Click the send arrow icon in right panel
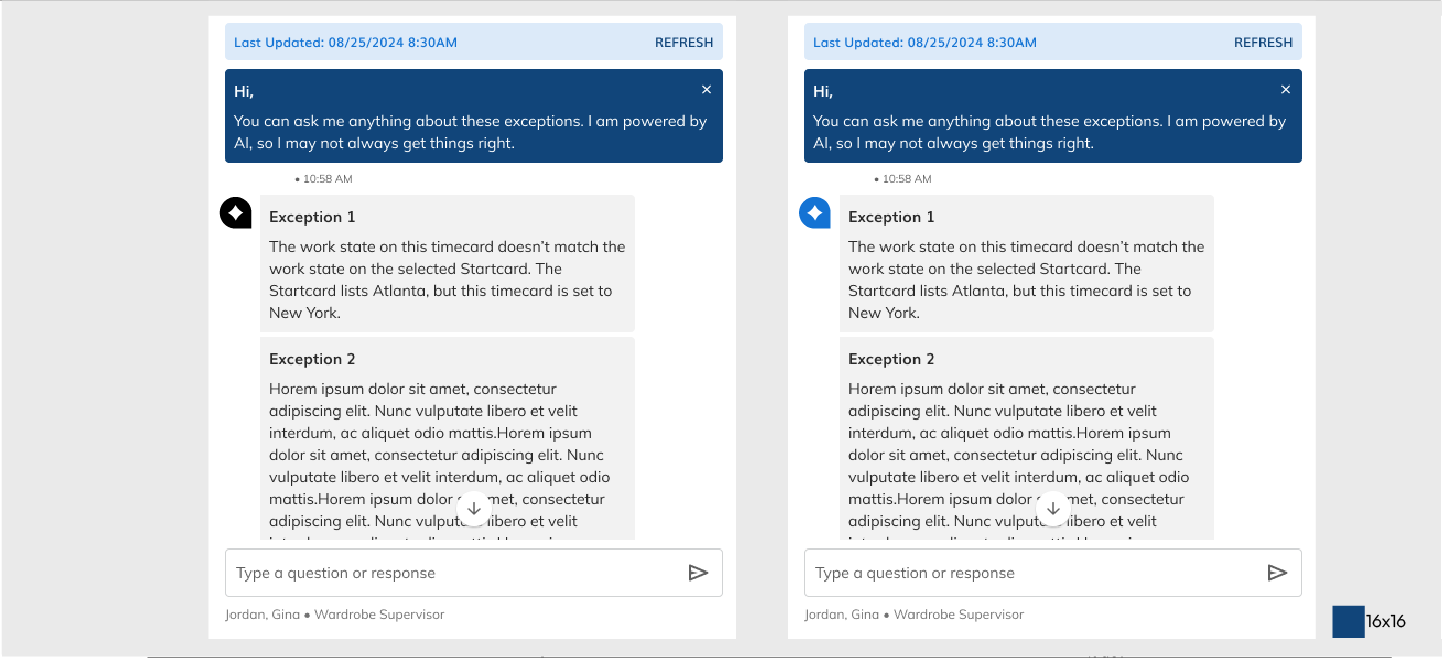The width and height of the screenshot is (1442, 658). click(x=1277, y=573)
